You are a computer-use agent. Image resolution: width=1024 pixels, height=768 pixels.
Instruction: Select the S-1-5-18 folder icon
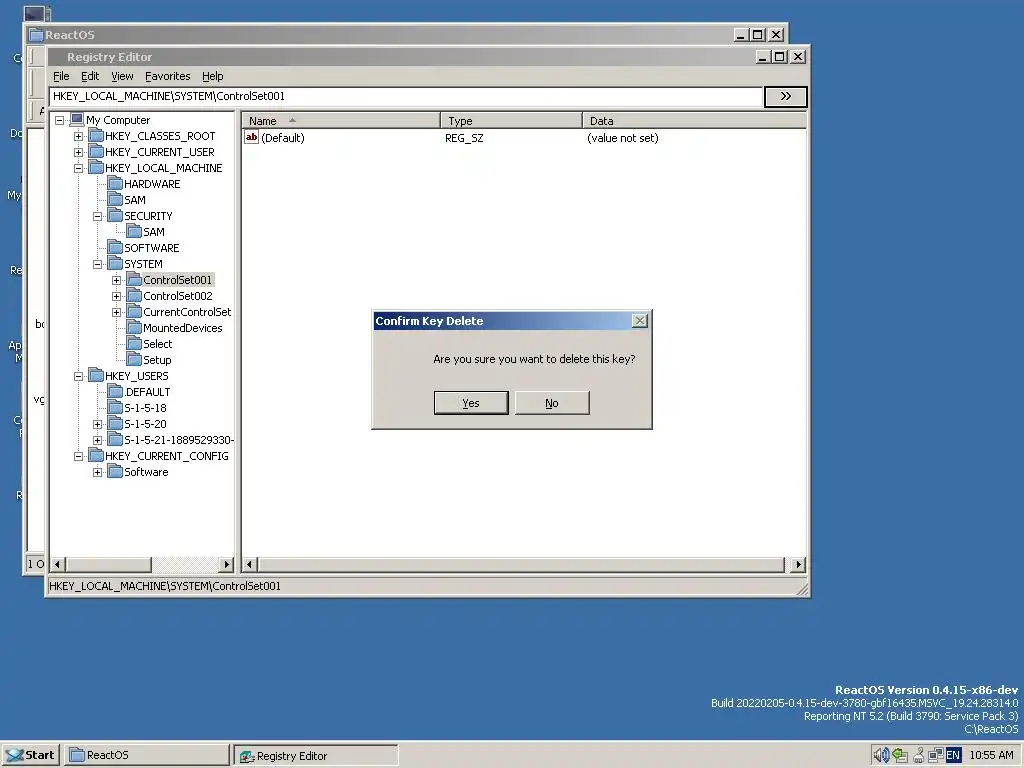click(115, 408)
